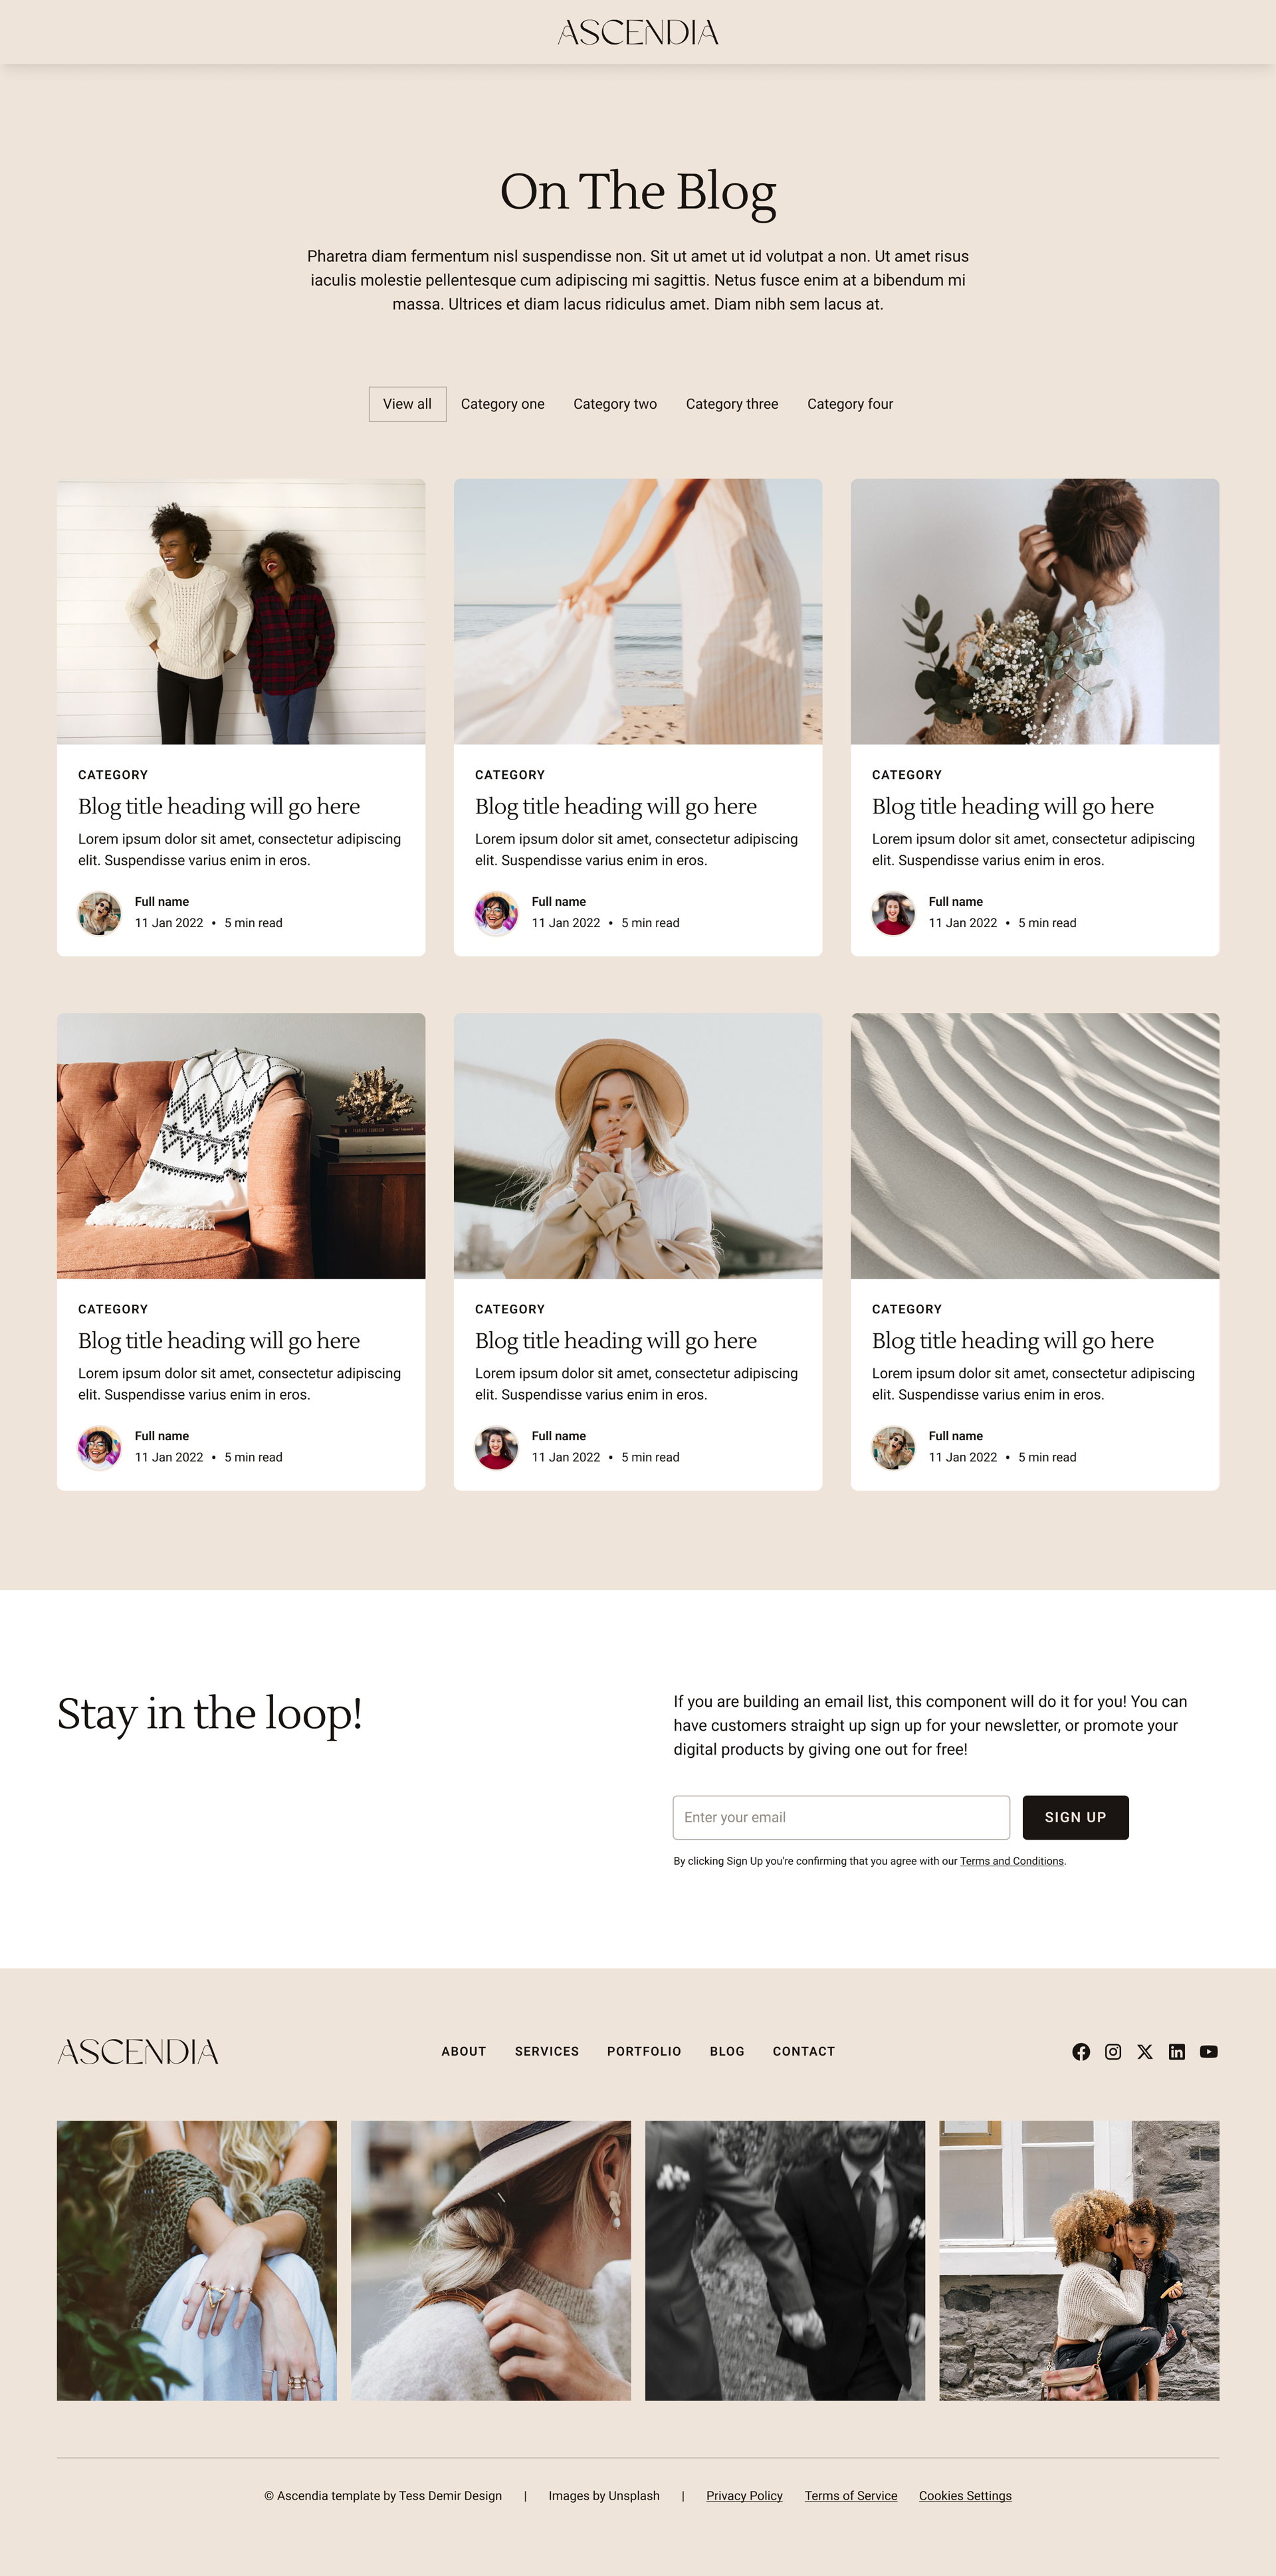Open the Instagram icon in footer
This screenshot has height=2576, width=1276.
click(1113, 2051)
